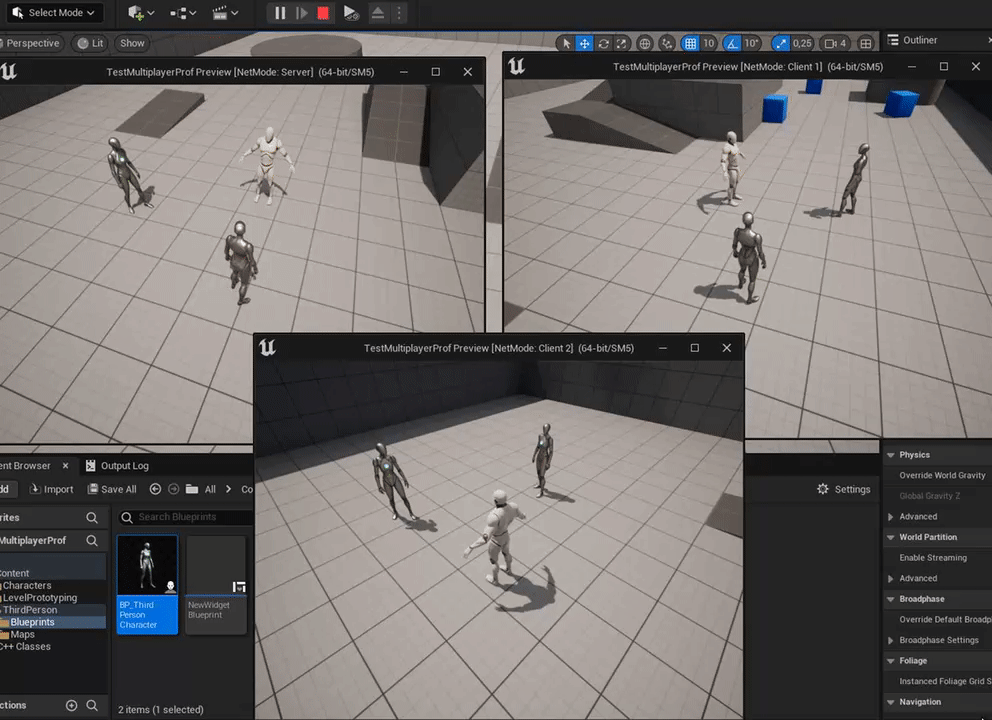Select the BP_ThirdPersonCharacter thumbnail
The image size is (992, 720).
pos(147,565)
